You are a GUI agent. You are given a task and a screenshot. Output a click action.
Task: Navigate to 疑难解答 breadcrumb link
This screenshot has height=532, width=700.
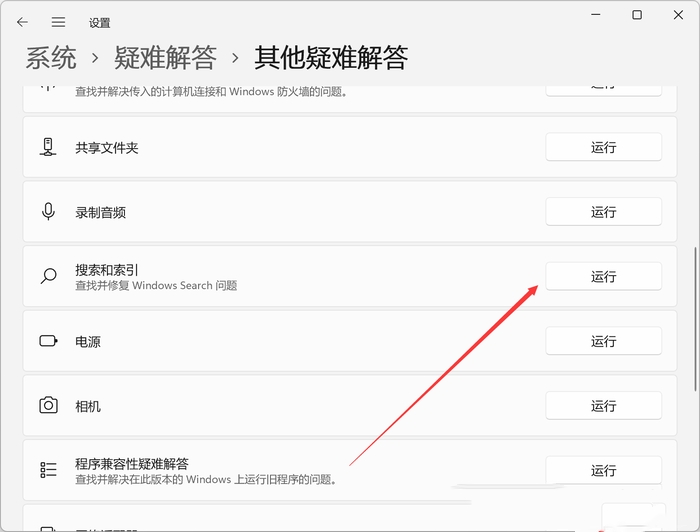165,58
